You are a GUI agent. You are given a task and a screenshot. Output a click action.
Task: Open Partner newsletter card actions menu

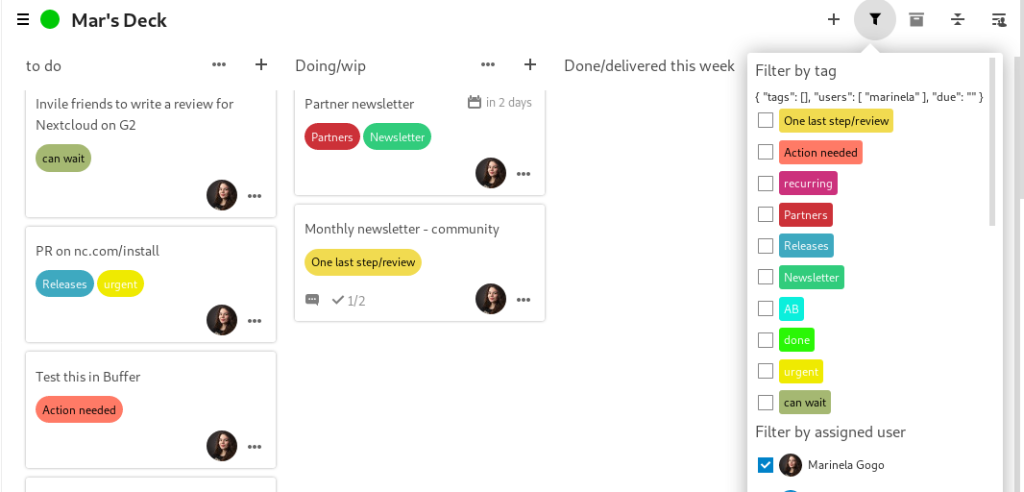pyautogui.click(x=523, y=173)
